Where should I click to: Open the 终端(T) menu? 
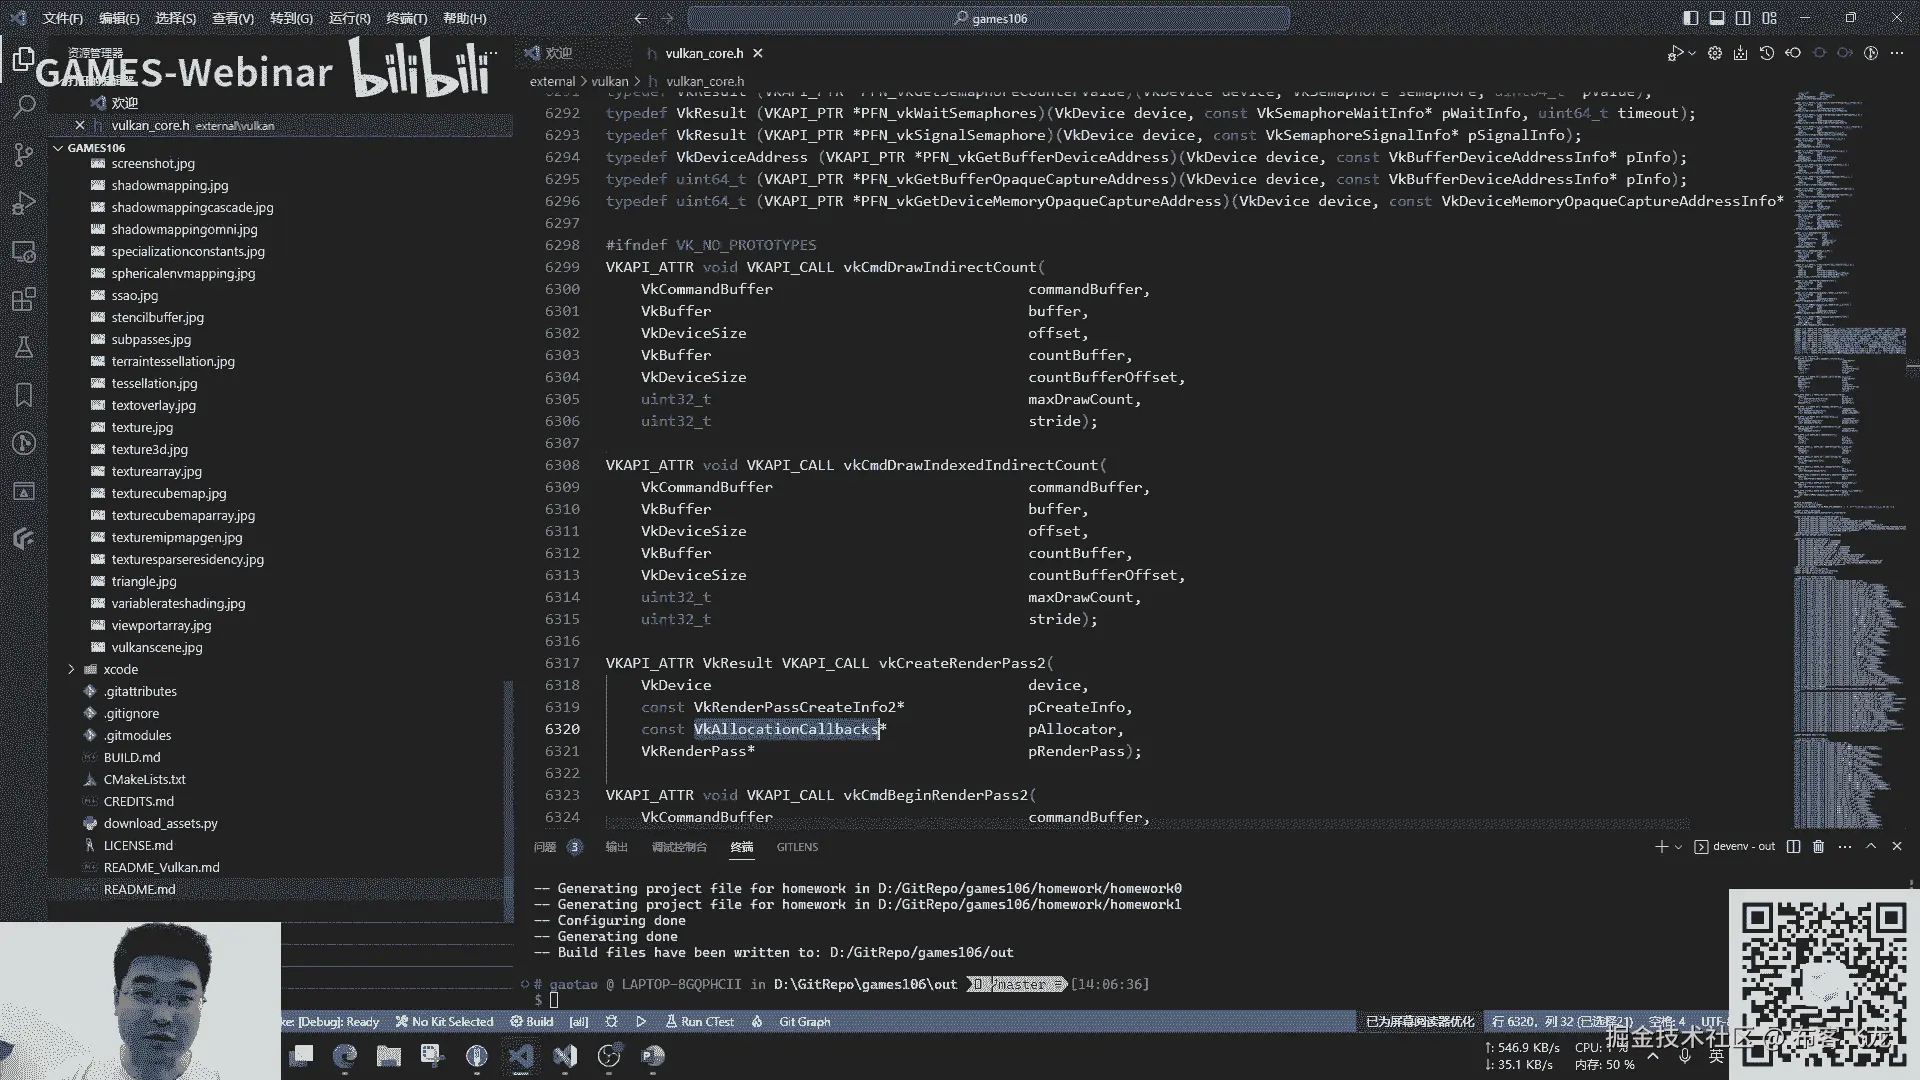point(406,18)
